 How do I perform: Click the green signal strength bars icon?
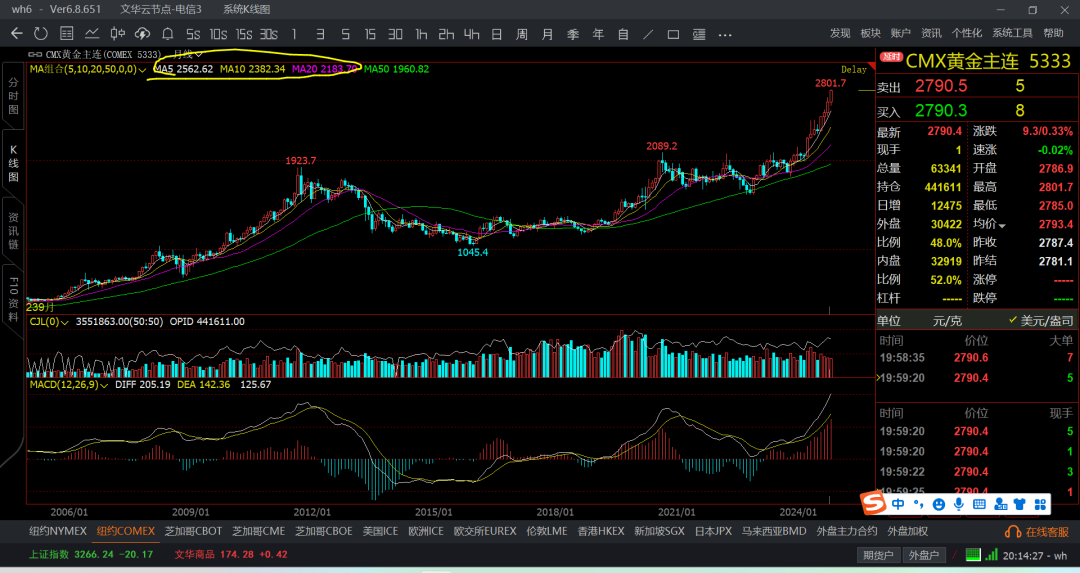click(991, 554)
